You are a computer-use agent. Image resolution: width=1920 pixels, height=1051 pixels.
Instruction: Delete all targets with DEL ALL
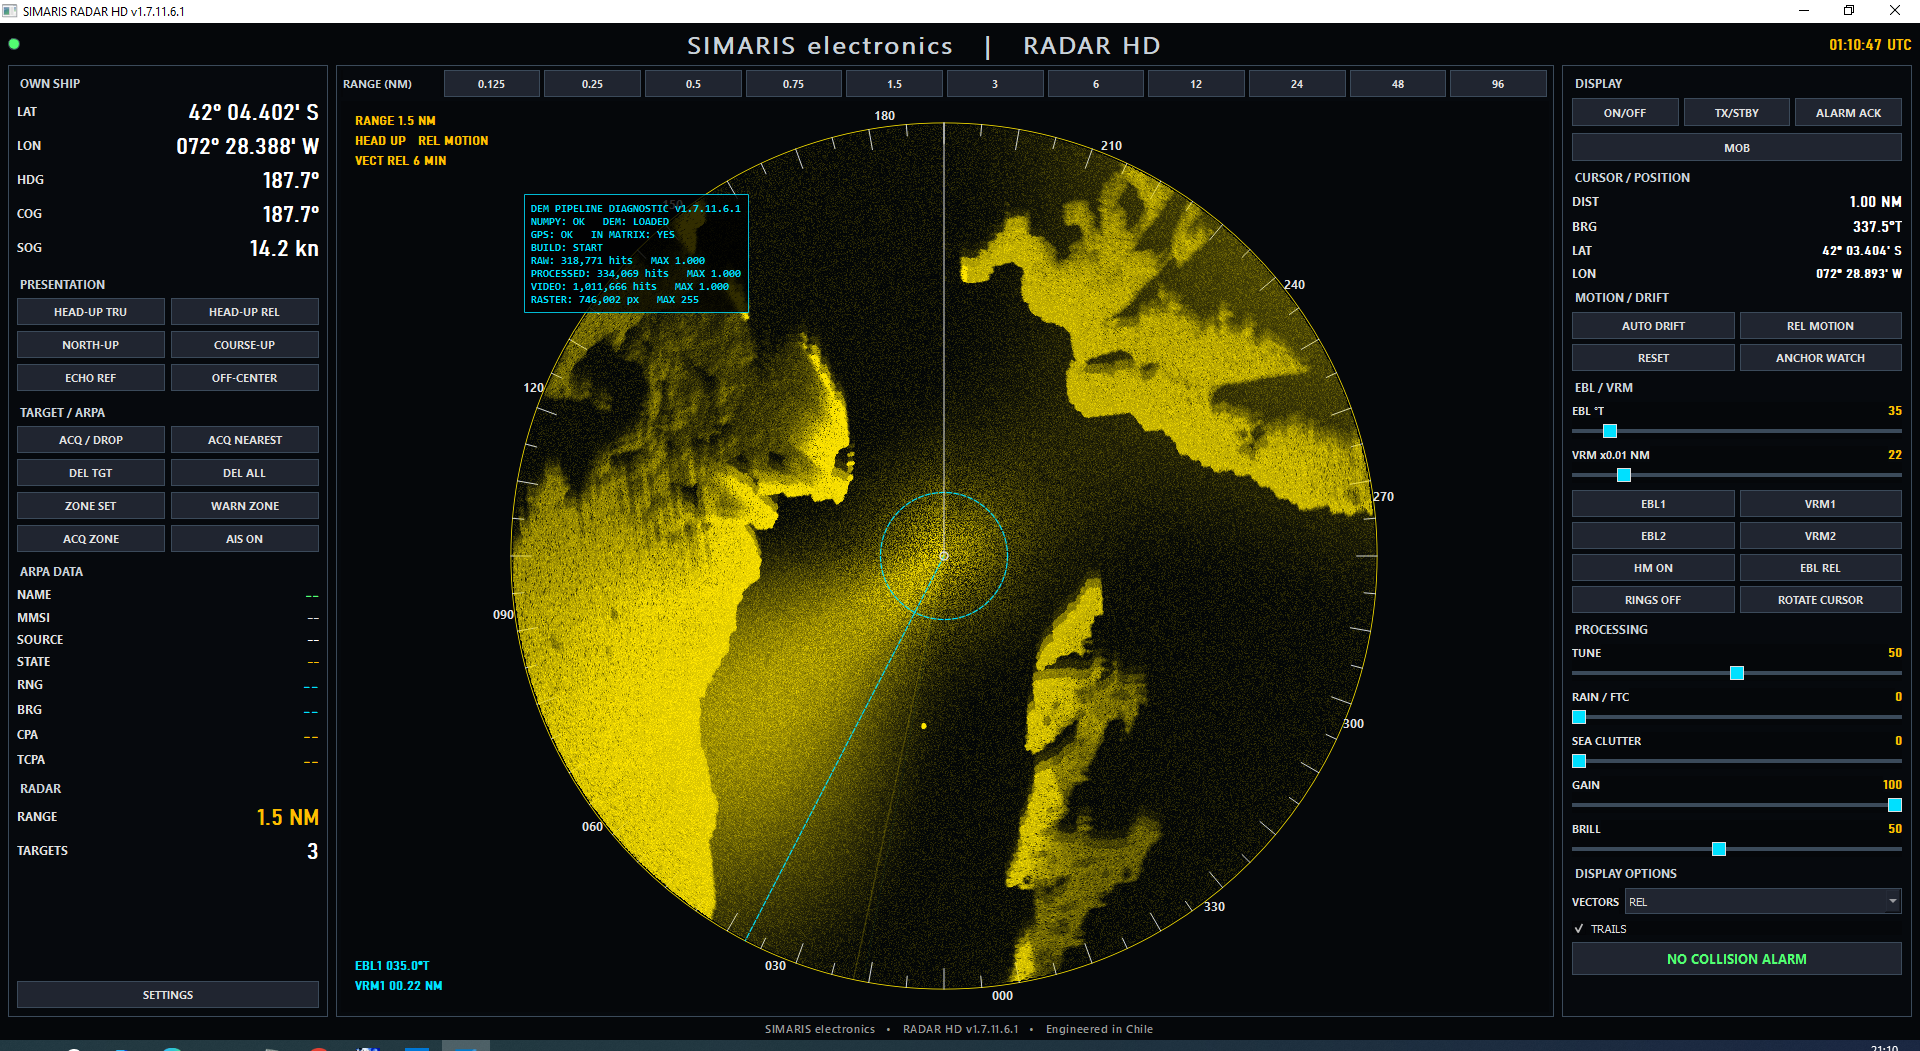244,473
